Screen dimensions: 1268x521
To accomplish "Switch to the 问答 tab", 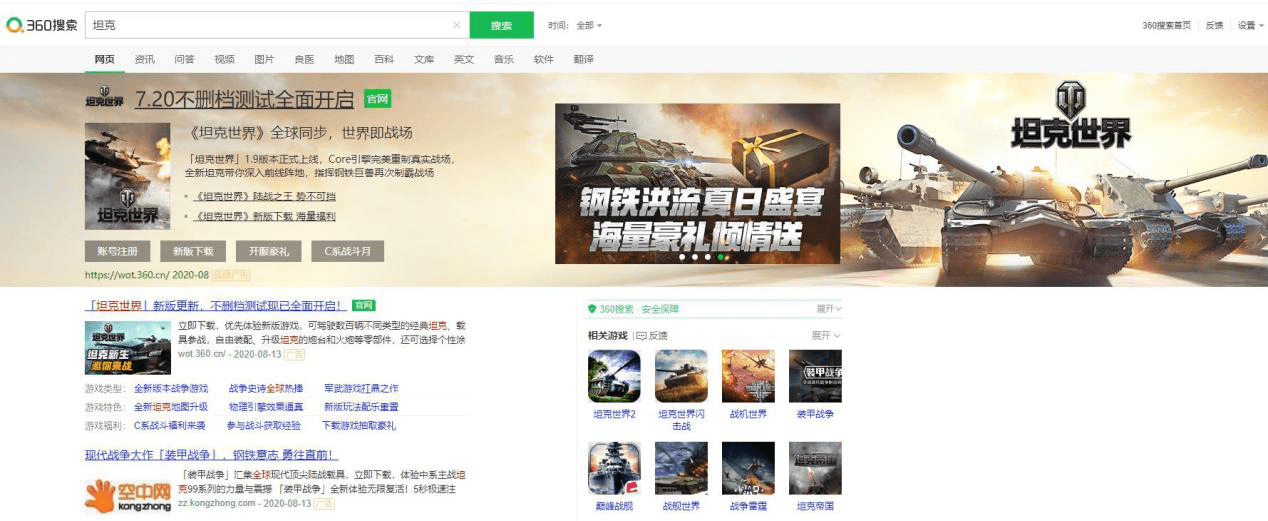I will tap(185, 59).
